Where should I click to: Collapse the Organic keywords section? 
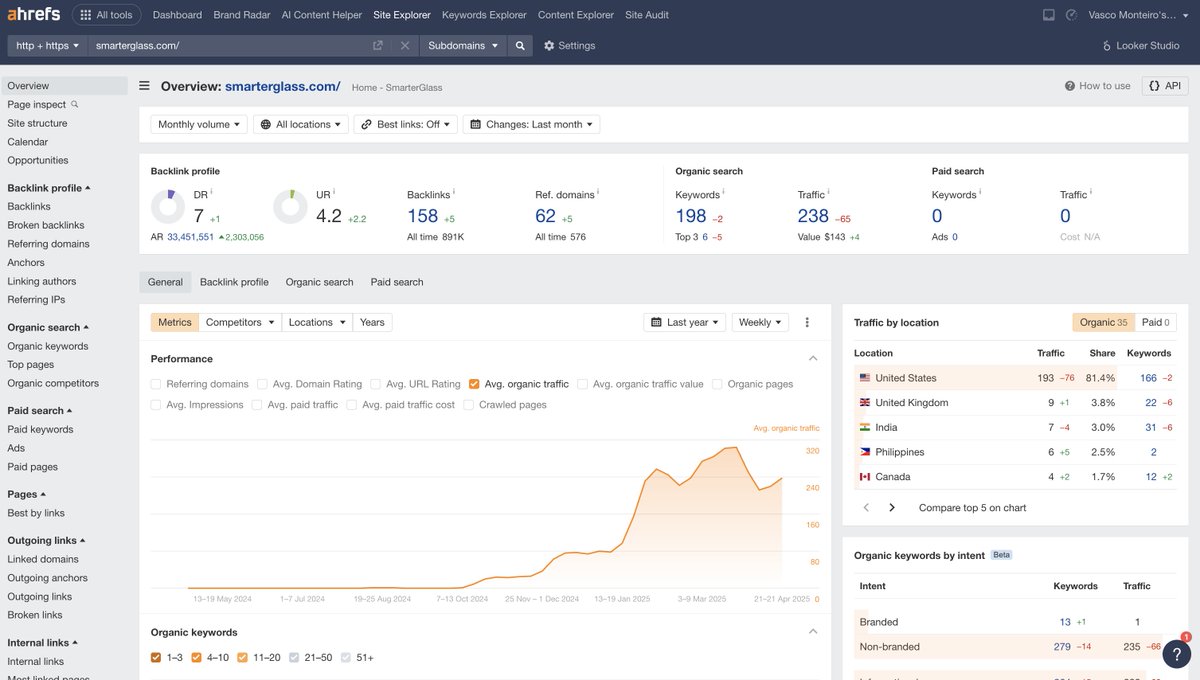pyautogui.click(x=813, y=631)
